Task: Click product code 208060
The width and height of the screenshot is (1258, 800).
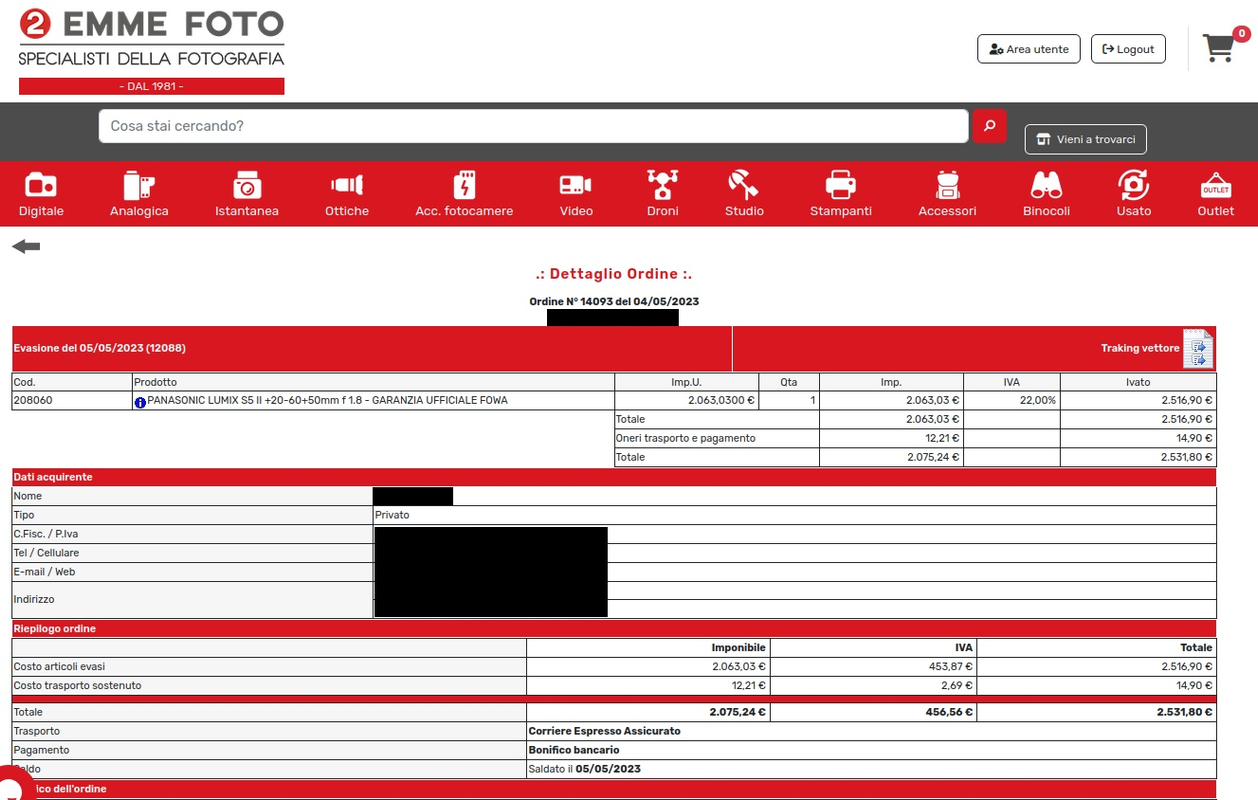Action: [x=31, y=400]
